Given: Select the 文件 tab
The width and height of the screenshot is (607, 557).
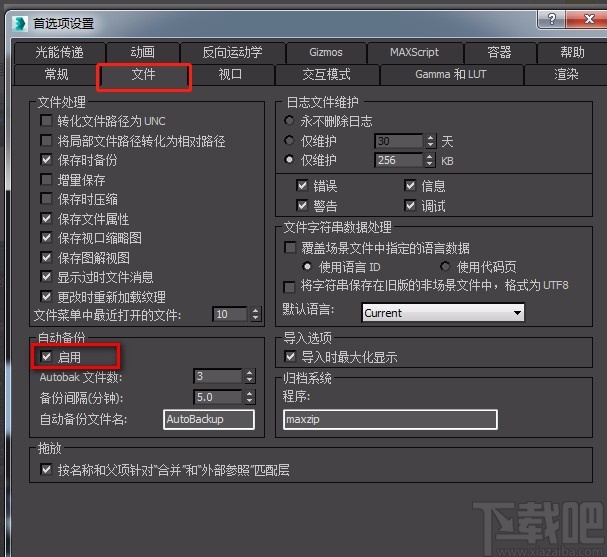Looking at the screenshot, I should pos(144,74).
